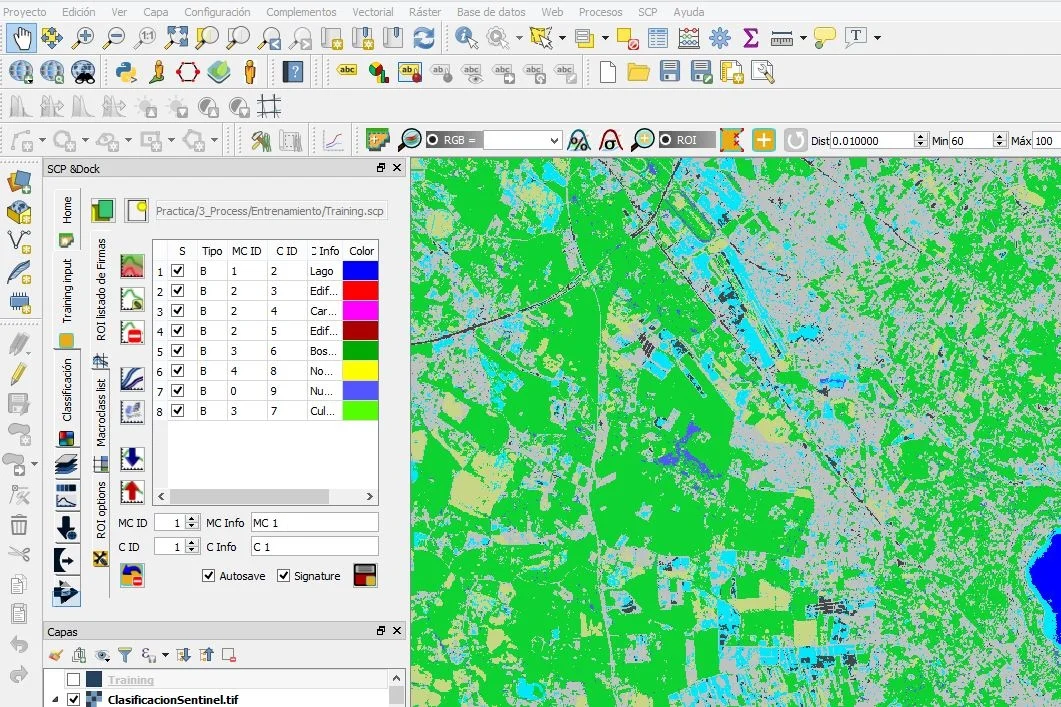
Task: Create new project blank page icon
Action: tap(608, 72)
